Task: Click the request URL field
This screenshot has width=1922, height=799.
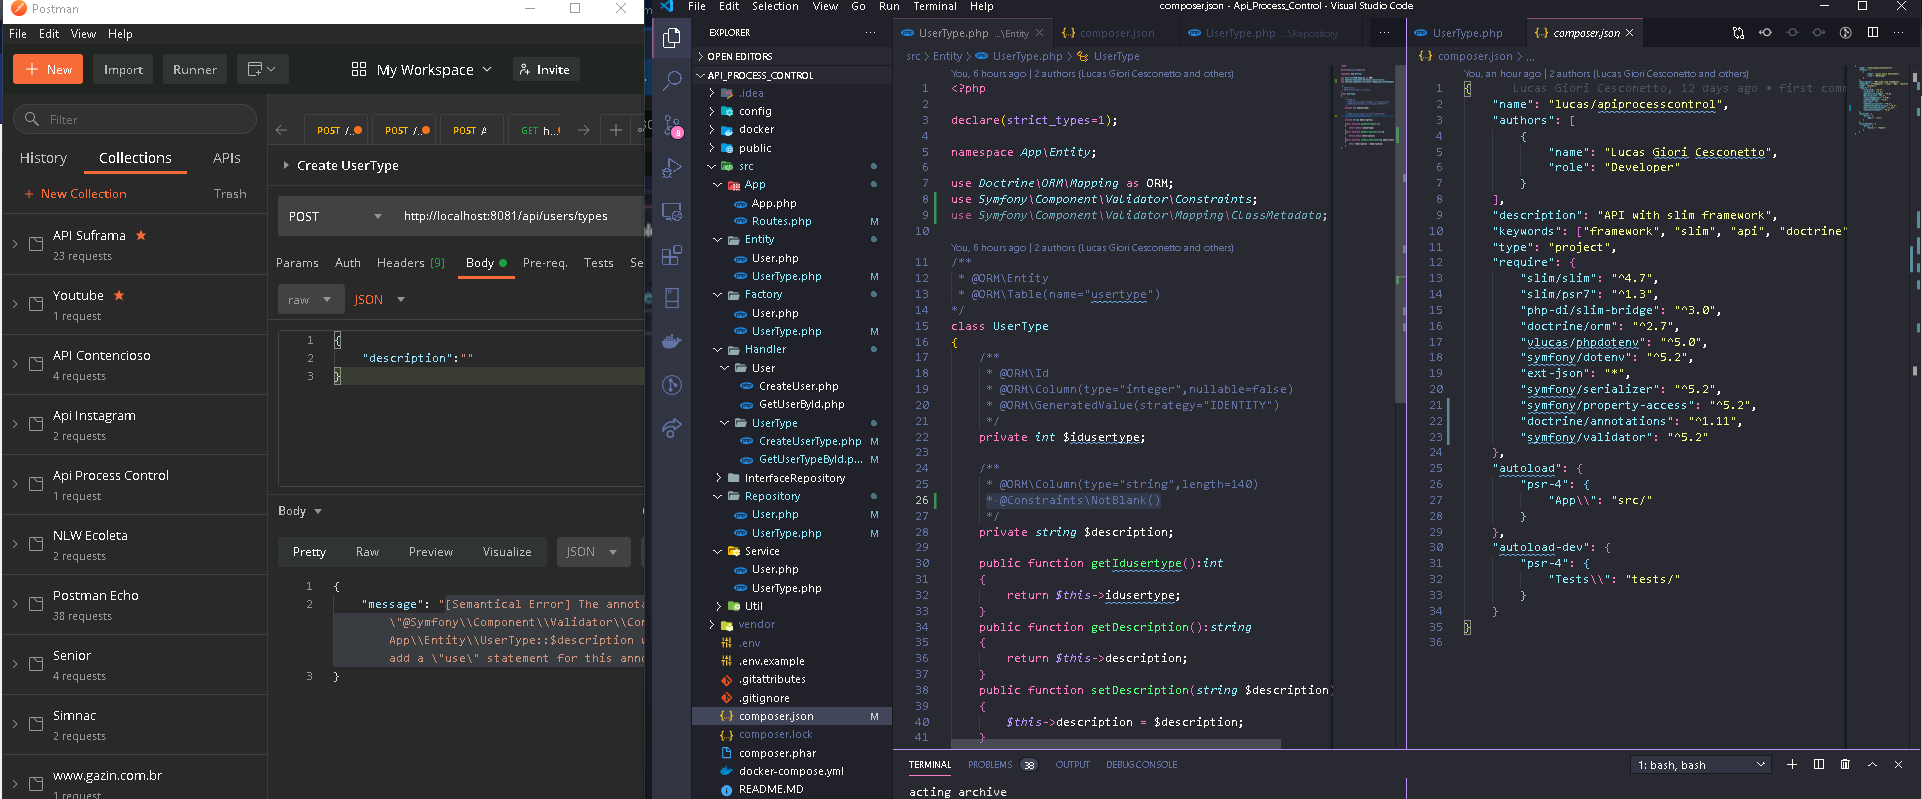Action: [520, 216]
